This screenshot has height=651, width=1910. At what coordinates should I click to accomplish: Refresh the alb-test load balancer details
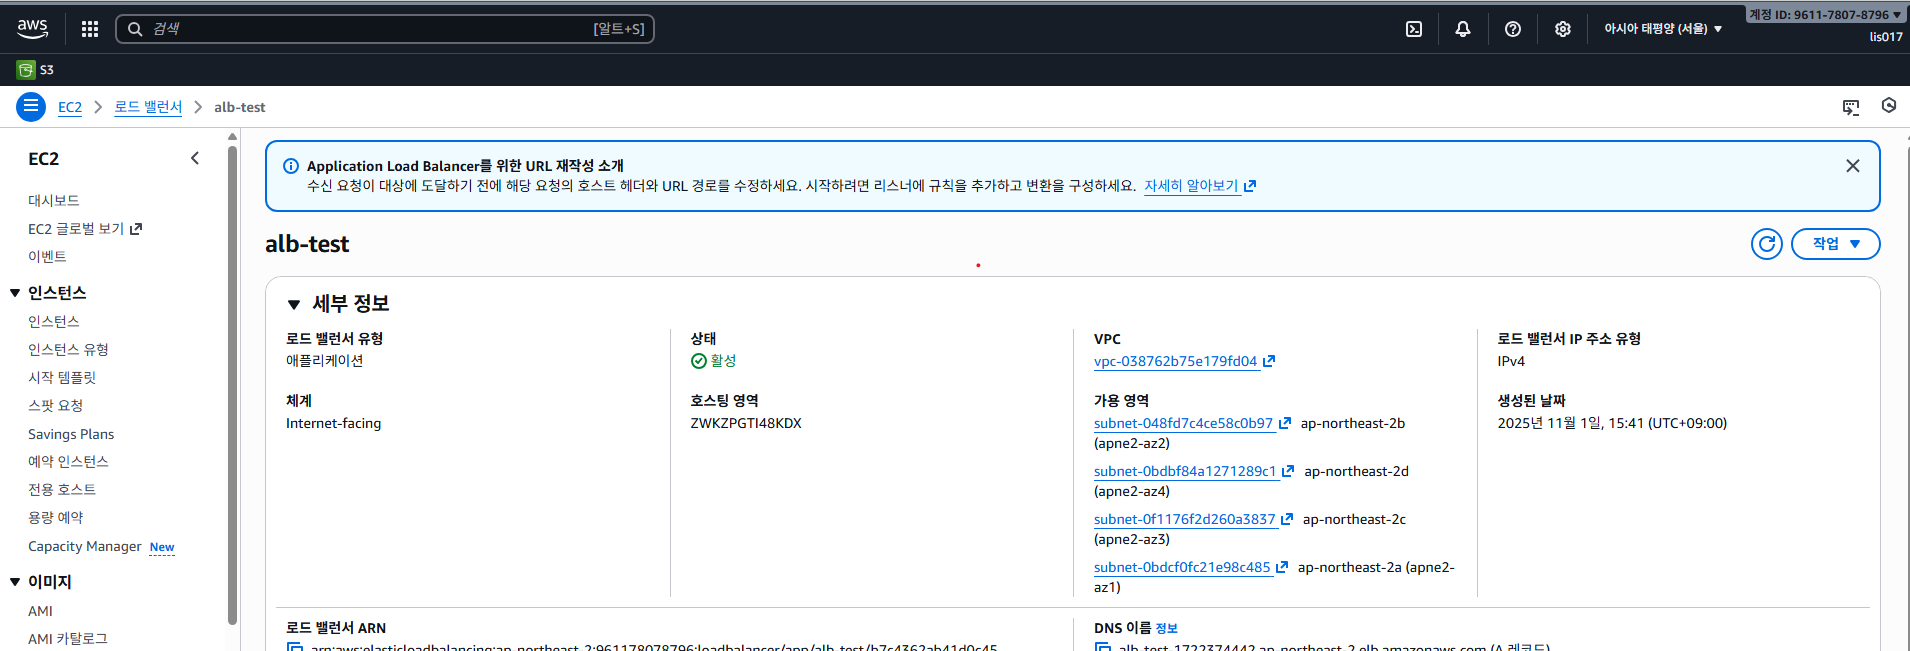[1767, 244]
